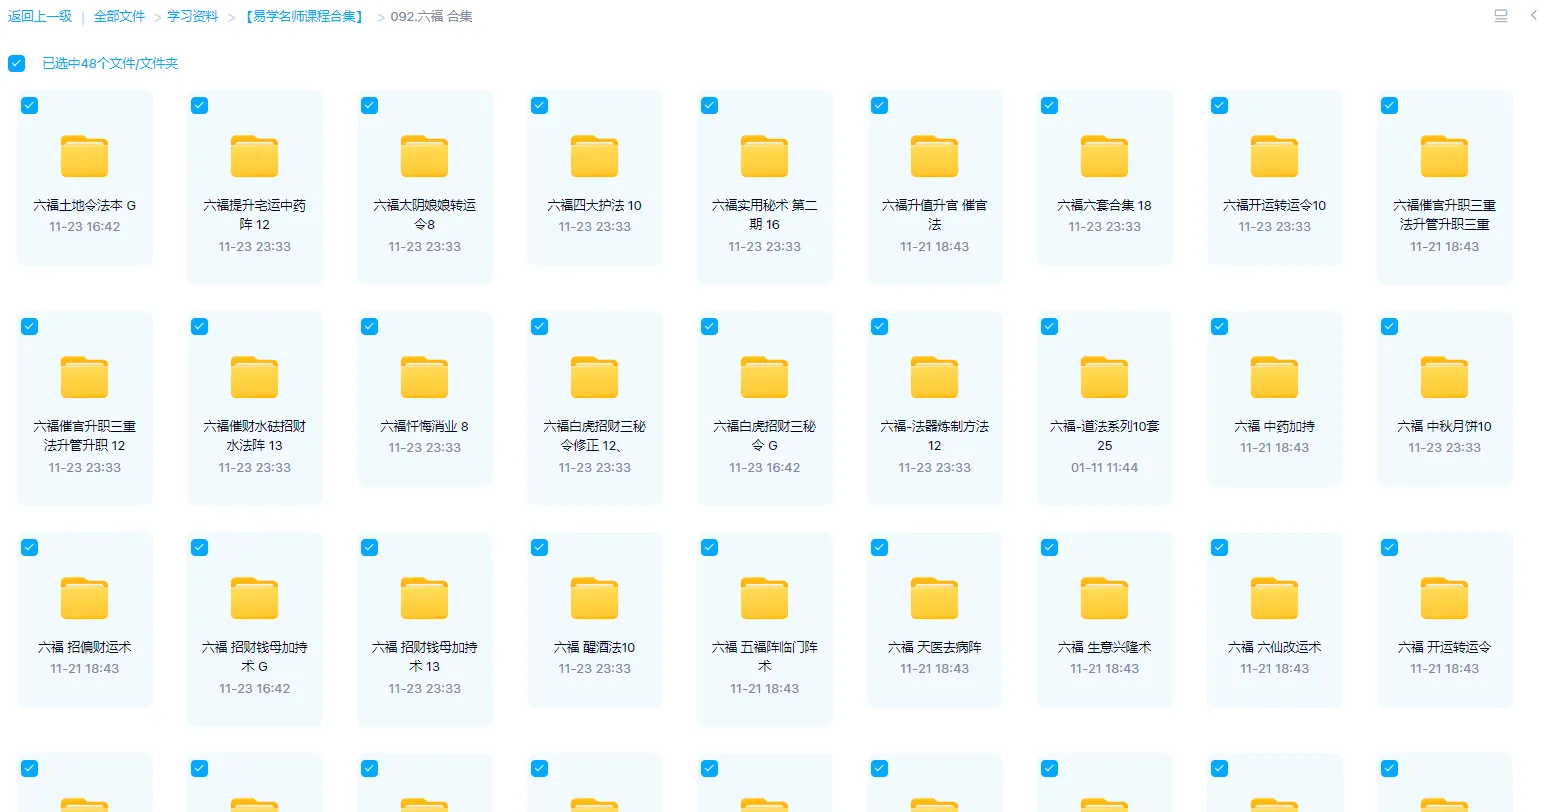Uncheck the 六福 开运转运令 folder checkbox
Screen dimensions: 1547x812
point(1390,547)
